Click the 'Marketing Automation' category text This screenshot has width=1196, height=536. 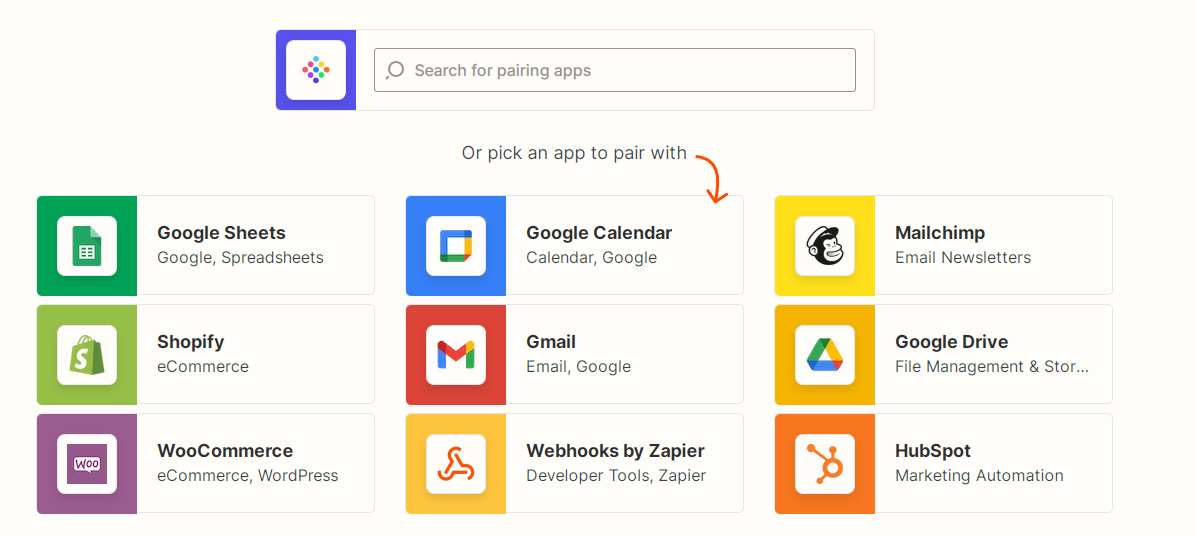tap(979, 476)
